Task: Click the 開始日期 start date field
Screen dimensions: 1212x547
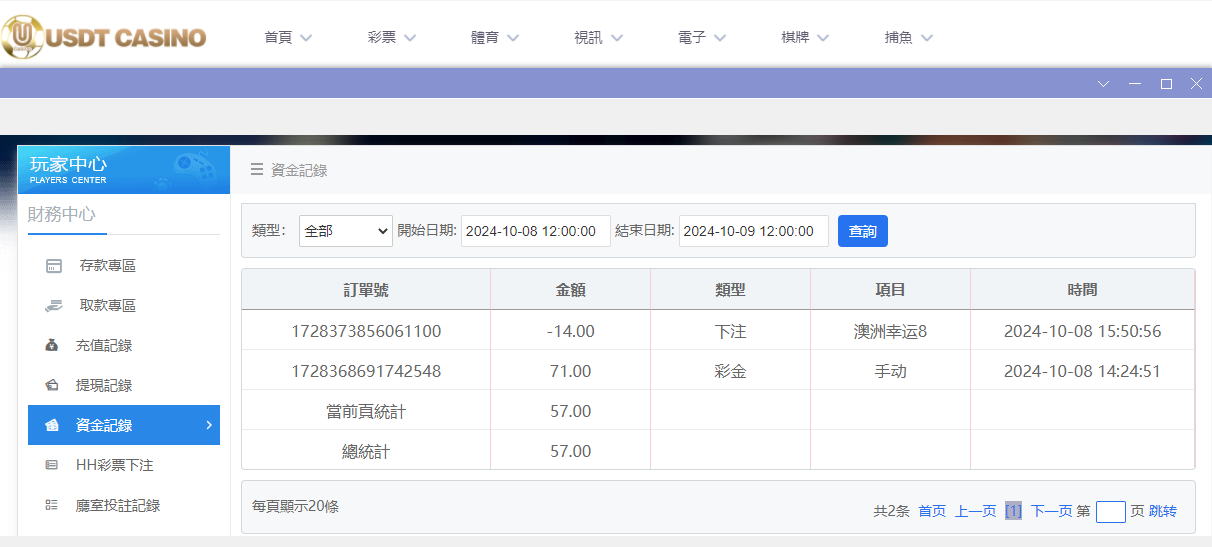Action: coord(535,231)
